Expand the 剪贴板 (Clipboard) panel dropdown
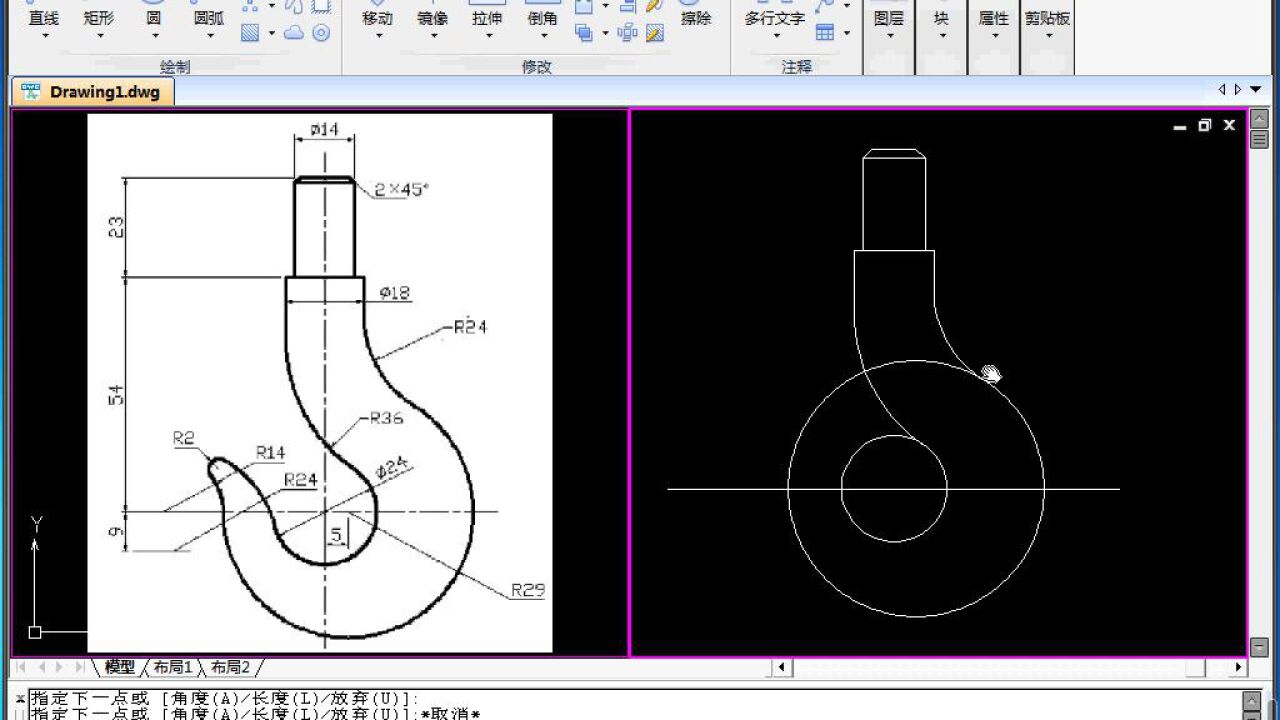This screenshot has height=720, width=1280. (x=1047, y=36)
